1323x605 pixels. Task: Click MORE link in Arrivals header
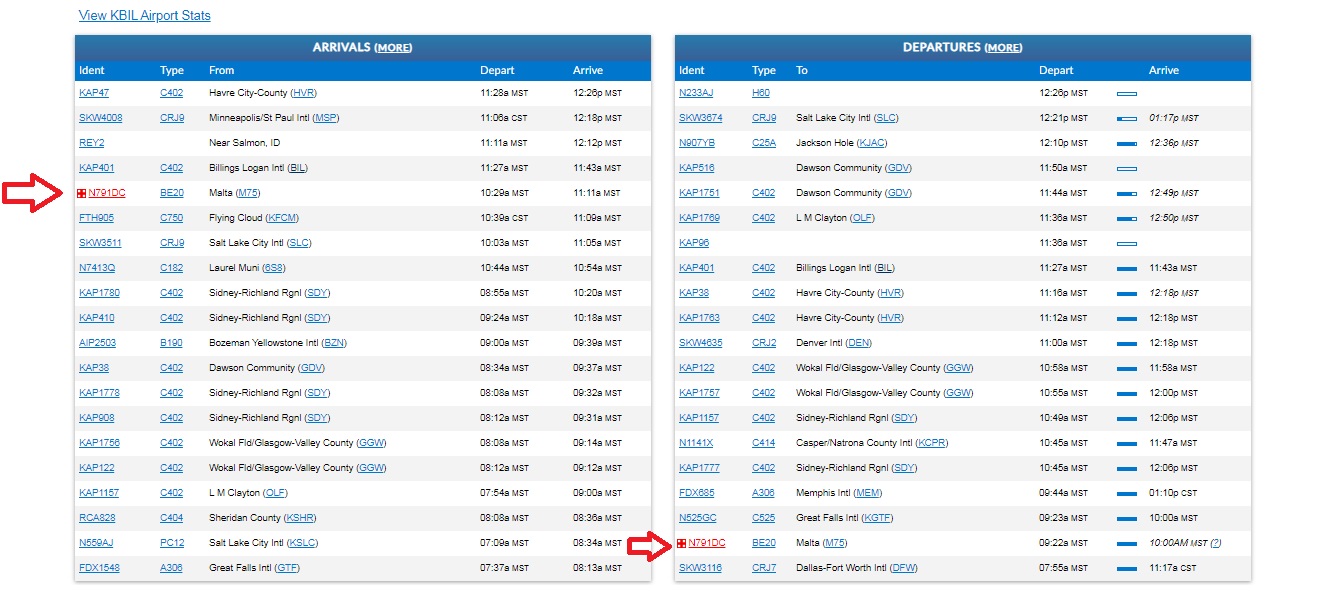tap(393, 48)
